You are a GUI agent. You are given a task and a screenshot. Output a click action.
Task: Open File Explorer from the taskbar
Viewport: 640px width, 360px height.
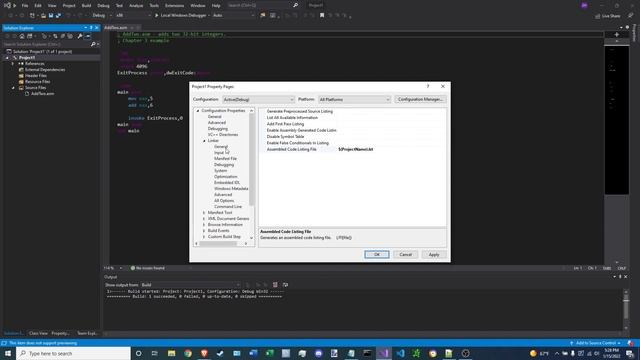tap(171, 353)
